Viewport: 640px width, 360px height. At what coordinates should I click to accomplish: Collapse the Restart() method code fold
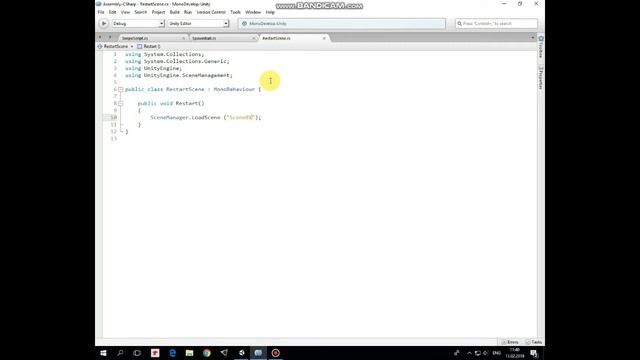pyautogui.click(x=121, y=104)
